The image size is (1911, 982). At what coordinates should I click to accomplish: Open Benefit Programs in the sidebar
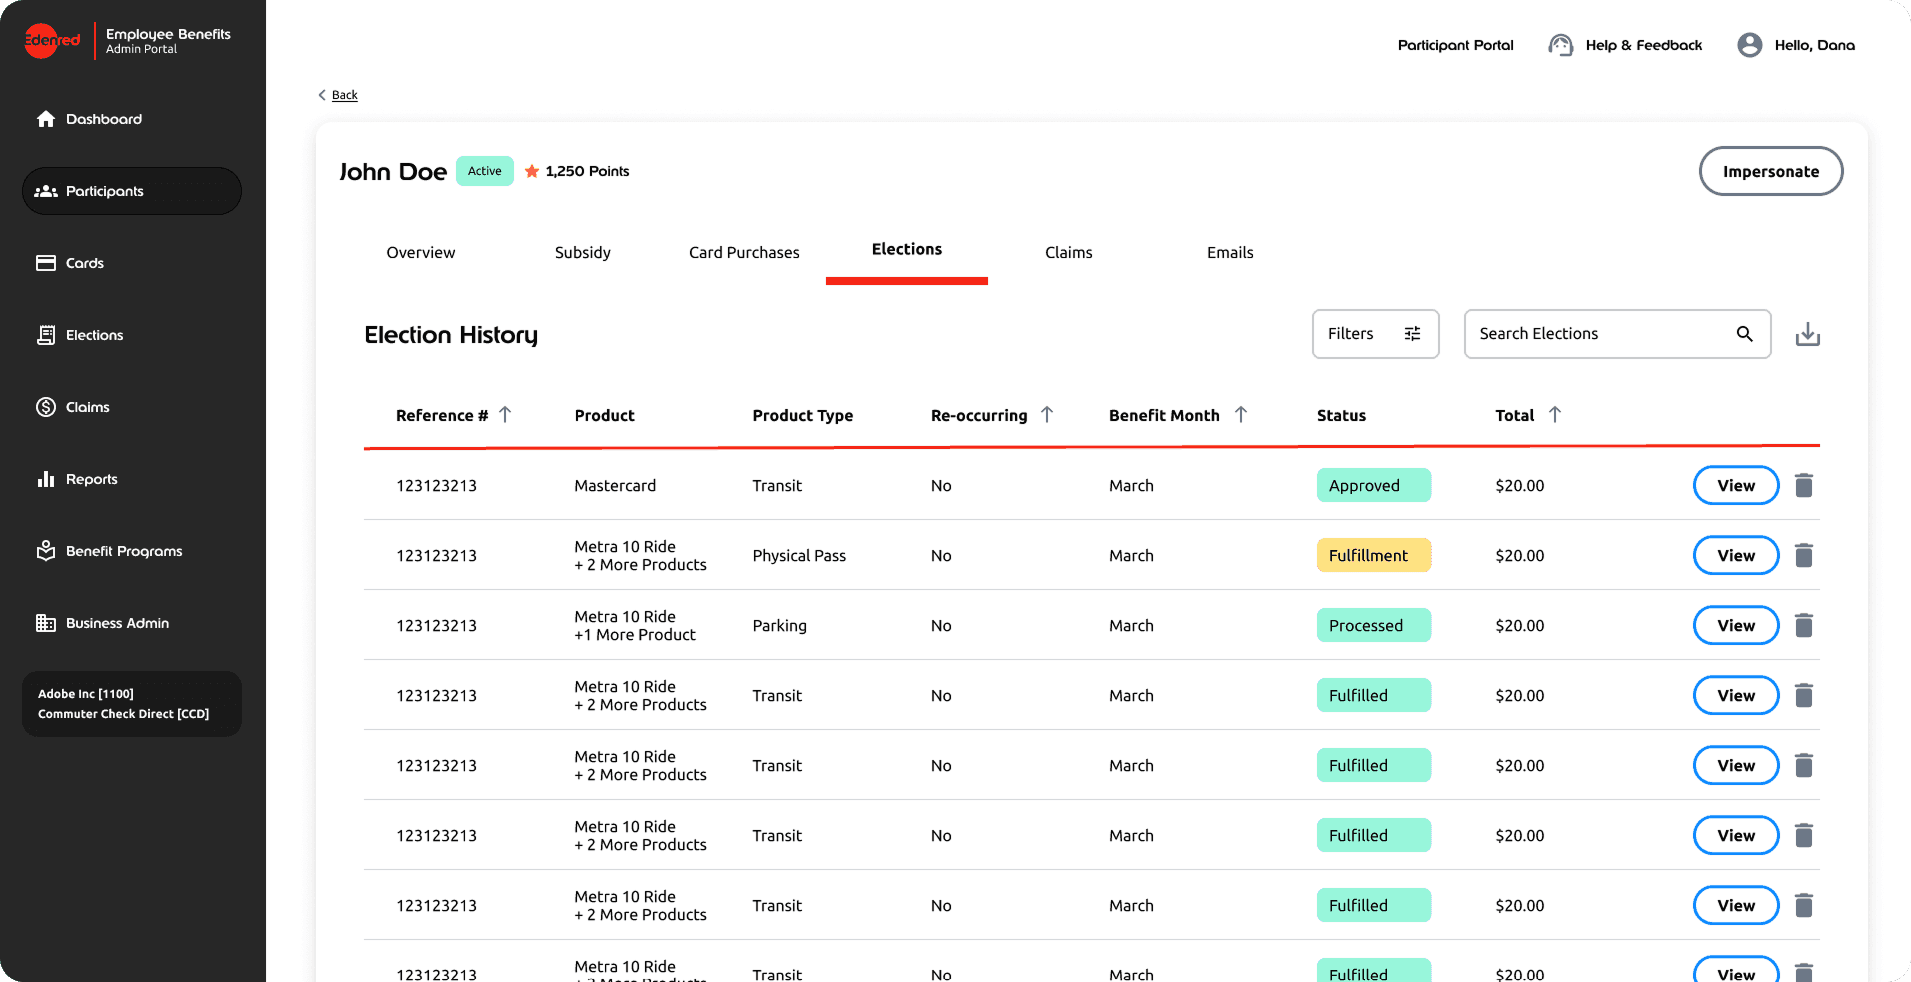coord(132,551)
